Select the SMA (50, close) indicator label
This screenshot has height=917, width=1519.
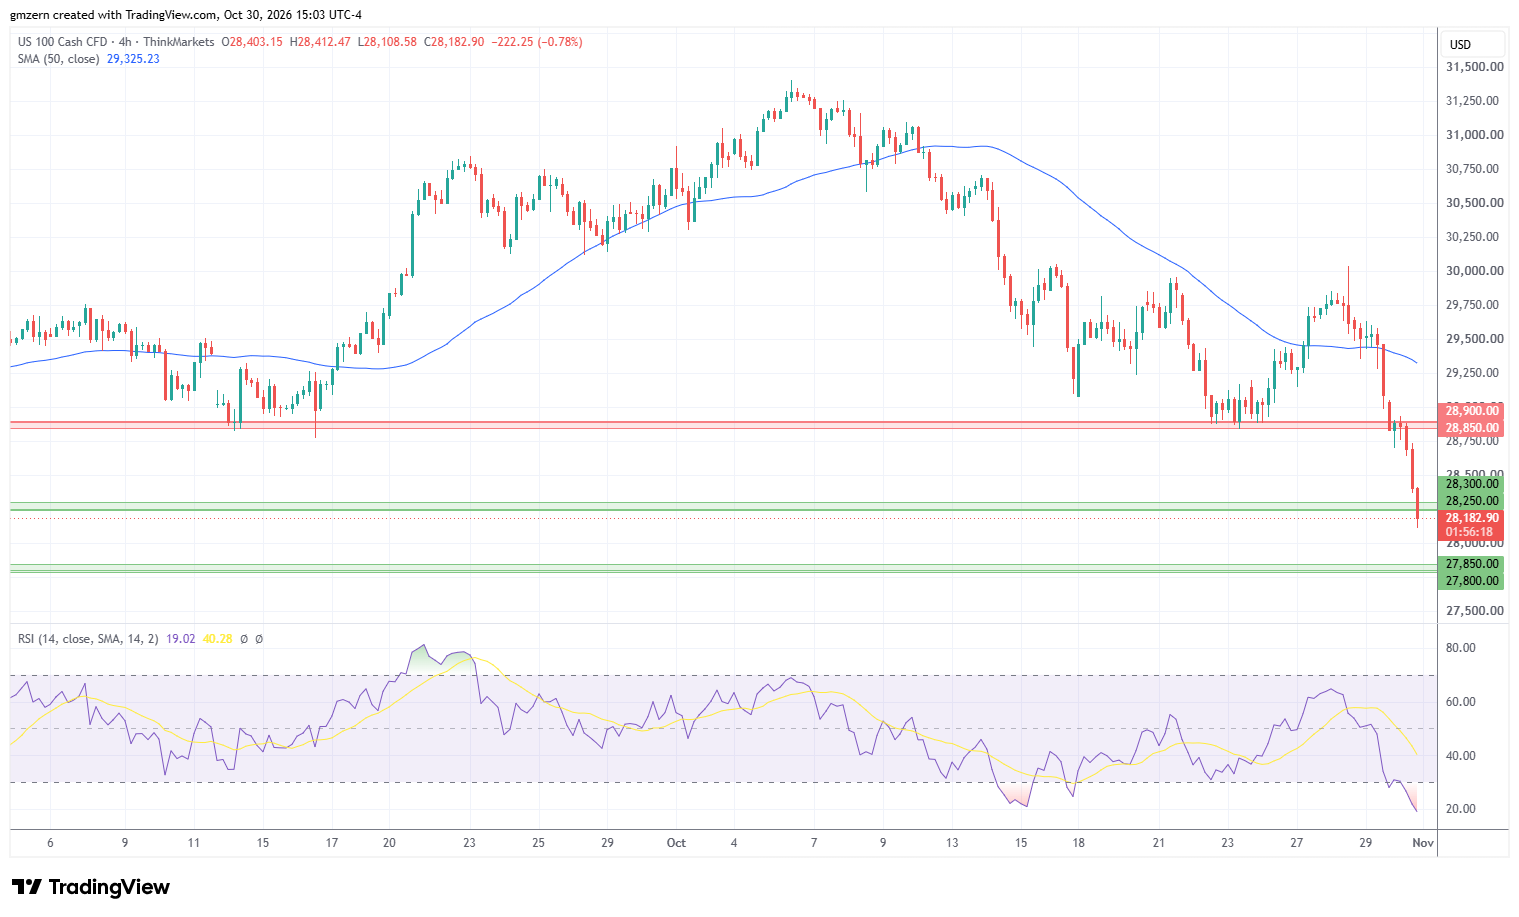coord(58,59)
